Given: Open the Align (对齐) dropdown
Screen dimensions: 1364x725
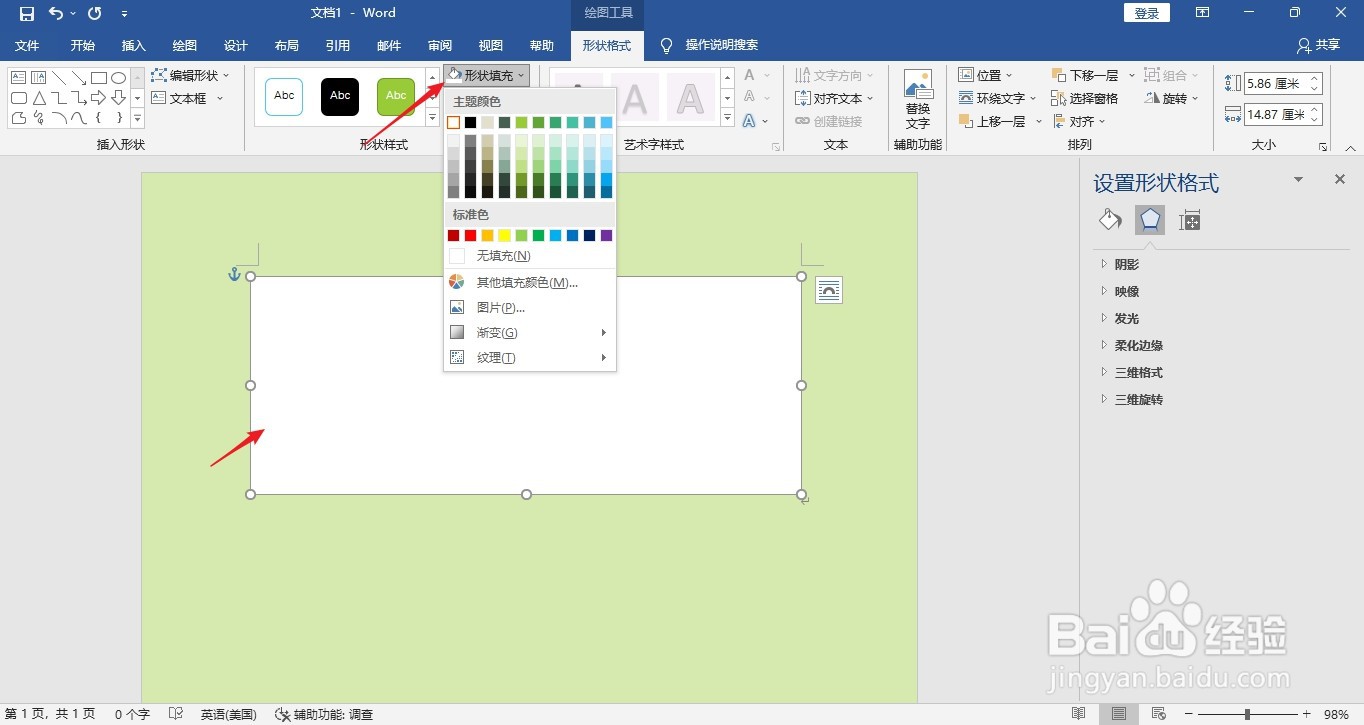Looking at the screenshot, I should click(x=1079, y=121).
